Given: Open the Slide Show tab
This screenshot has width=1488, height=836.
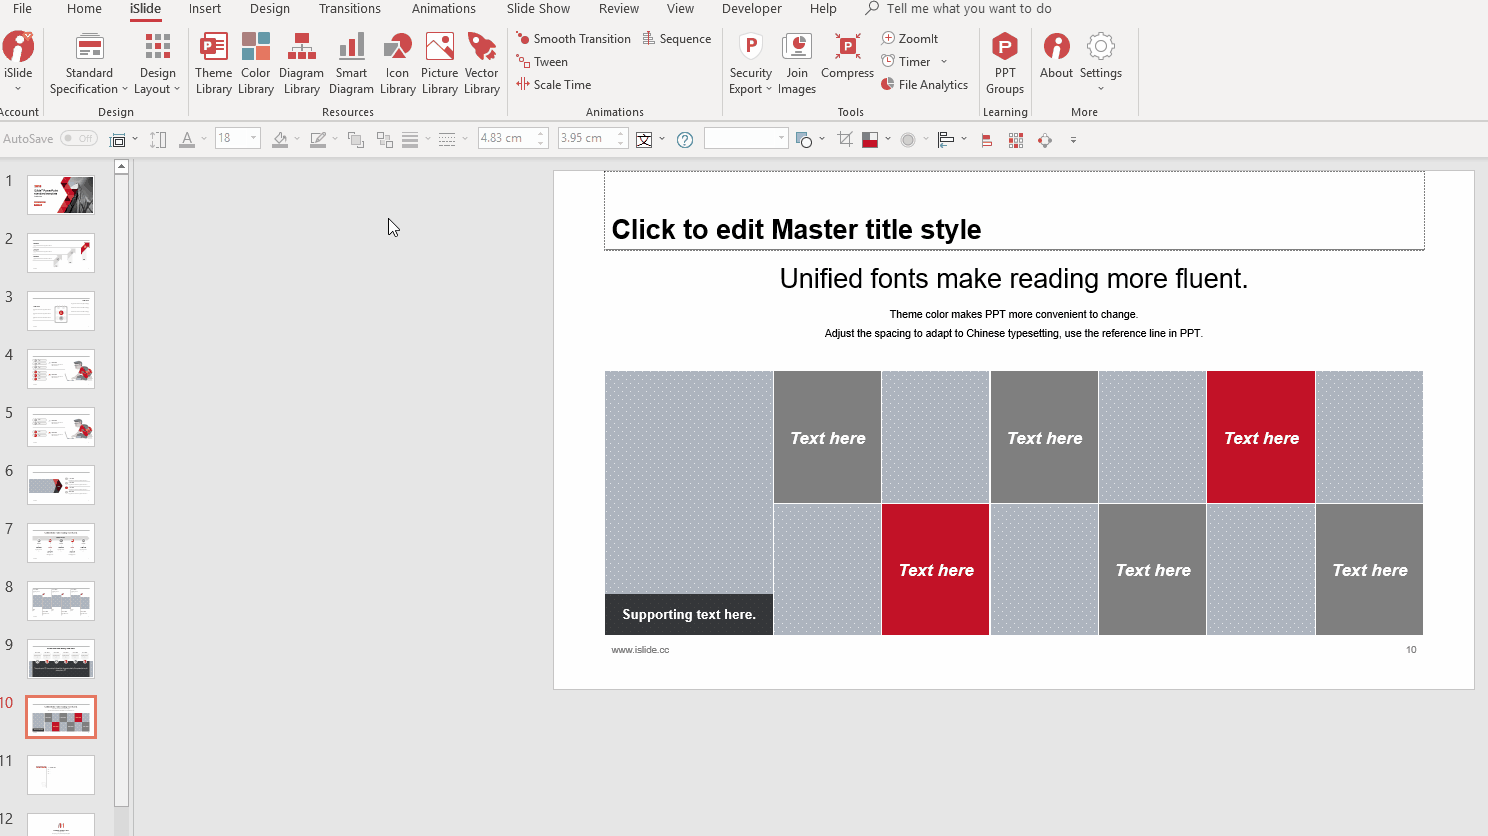Looking at the screenshot, I should point(538,9).
